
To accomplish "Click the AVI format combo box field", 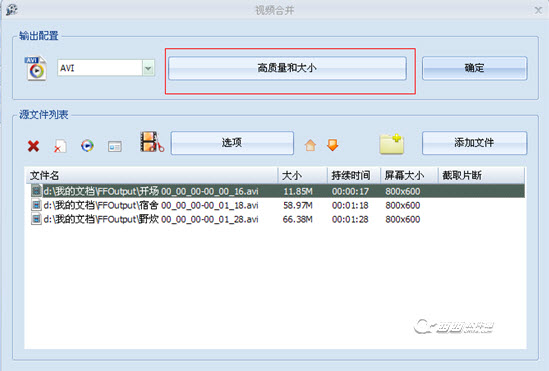I will (x=106, y=68).
